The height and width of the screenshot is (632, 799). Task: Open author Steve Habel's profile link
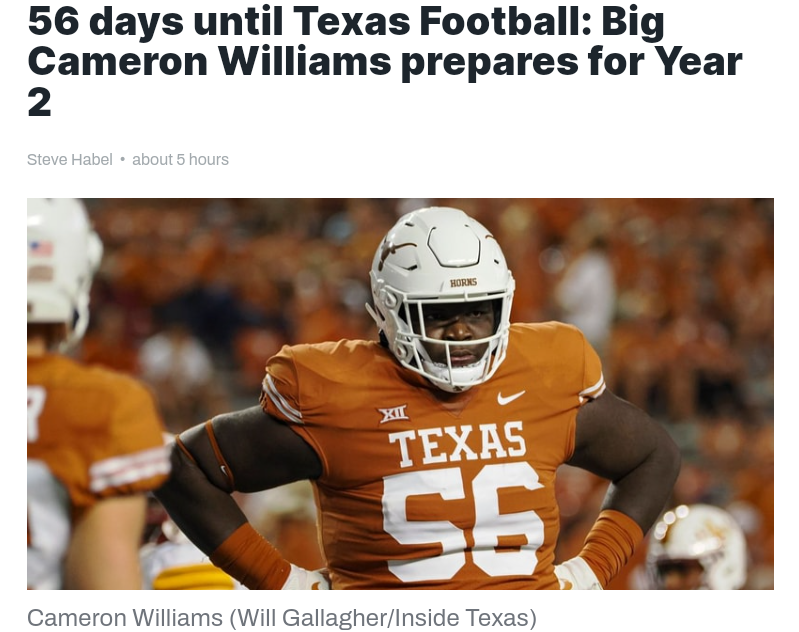point(69,160)
